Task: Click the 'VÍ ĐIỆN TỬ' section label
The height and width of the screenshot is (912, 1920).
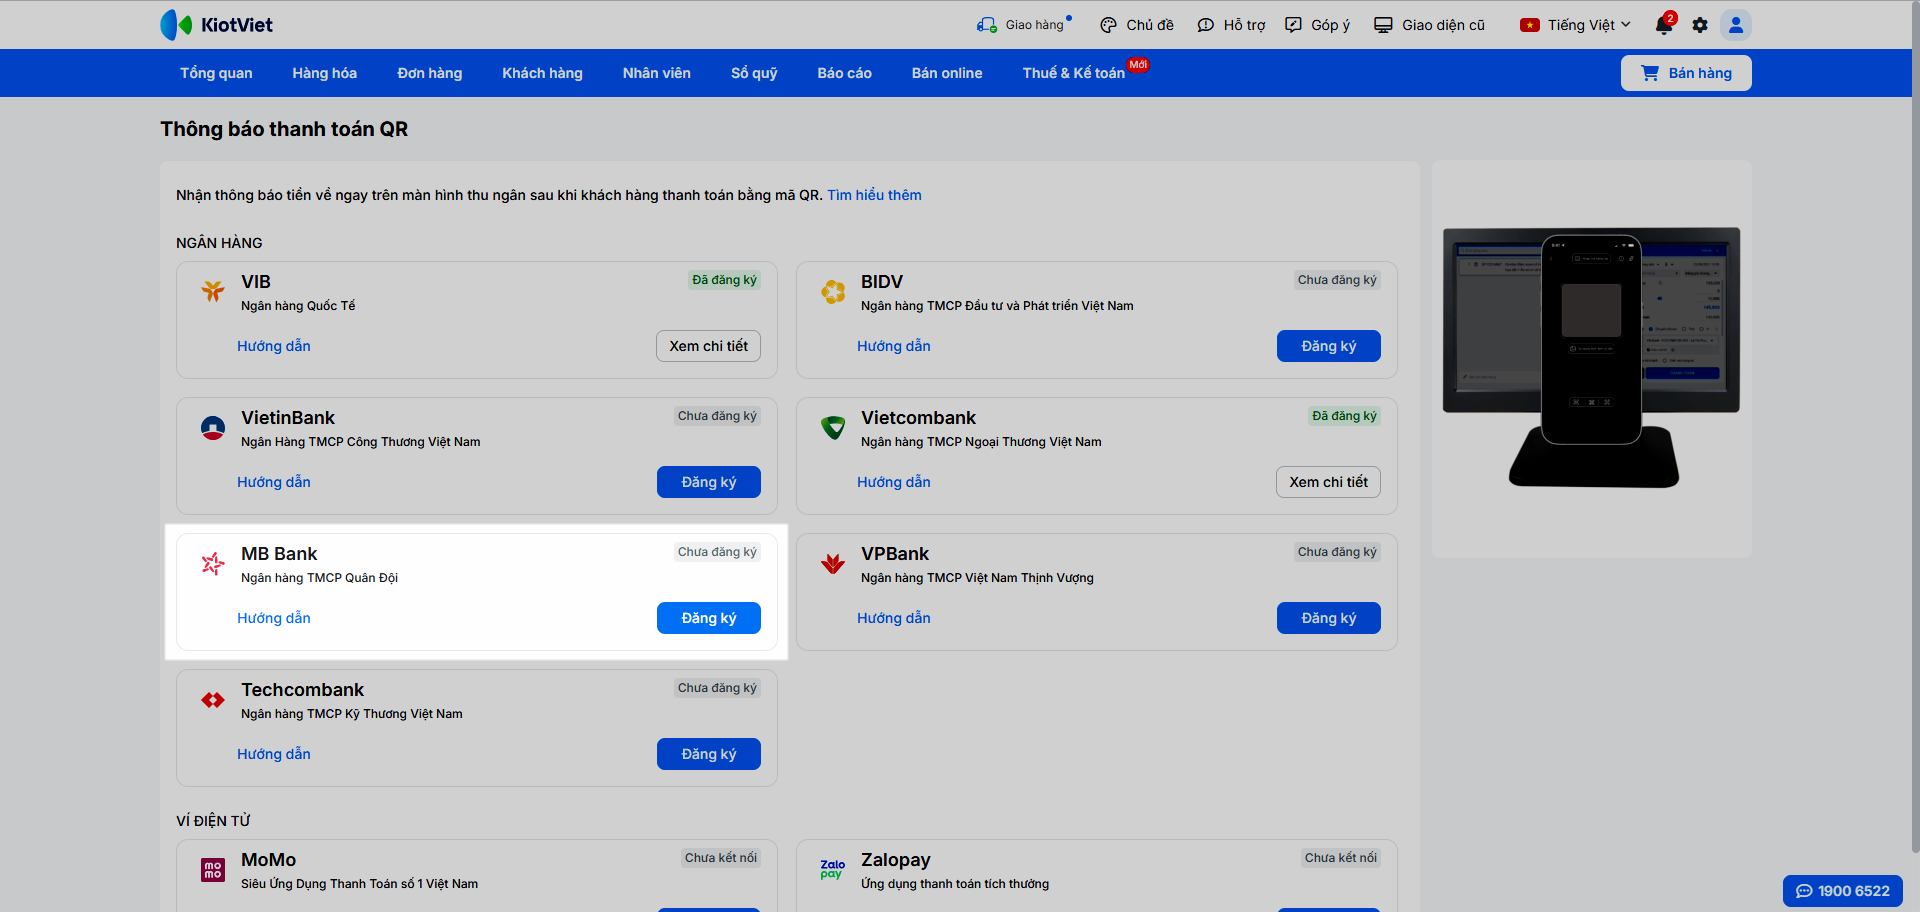Action: click(x=213, y=821)
